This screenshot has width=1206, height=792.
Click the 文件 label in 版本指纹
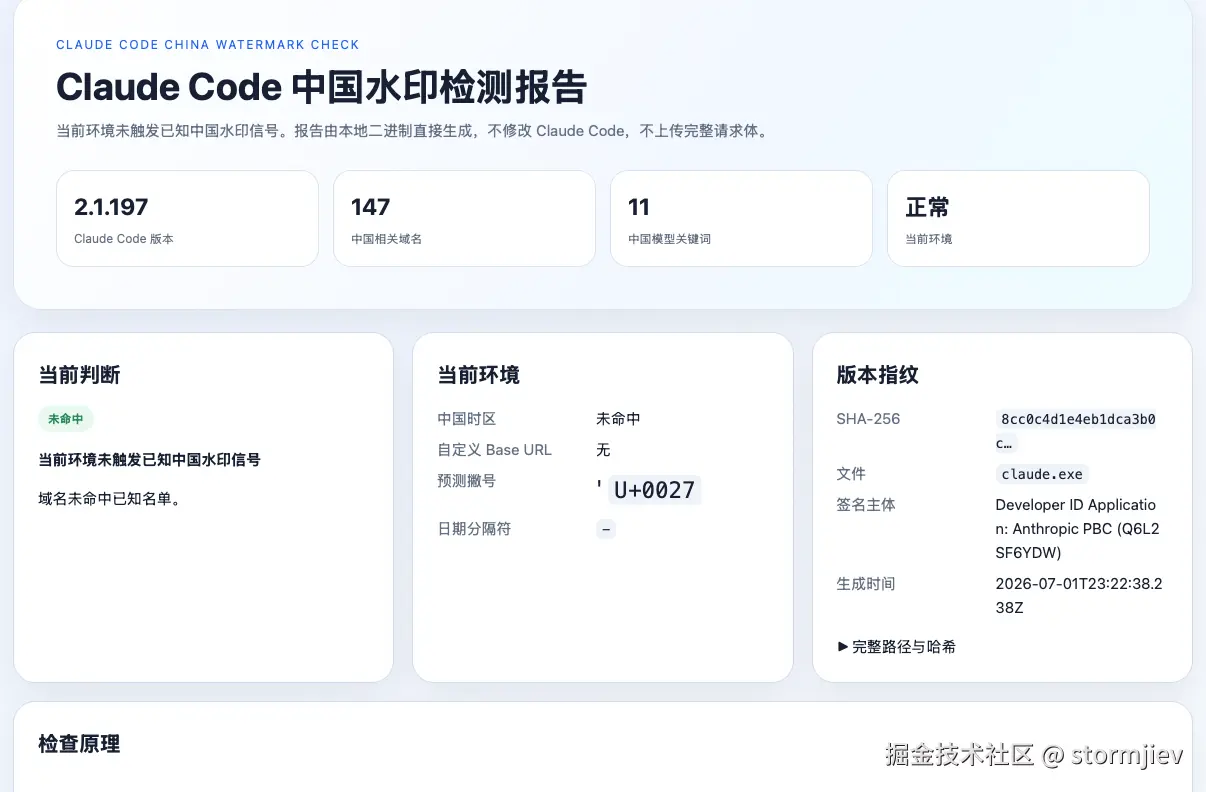[851, 474]
